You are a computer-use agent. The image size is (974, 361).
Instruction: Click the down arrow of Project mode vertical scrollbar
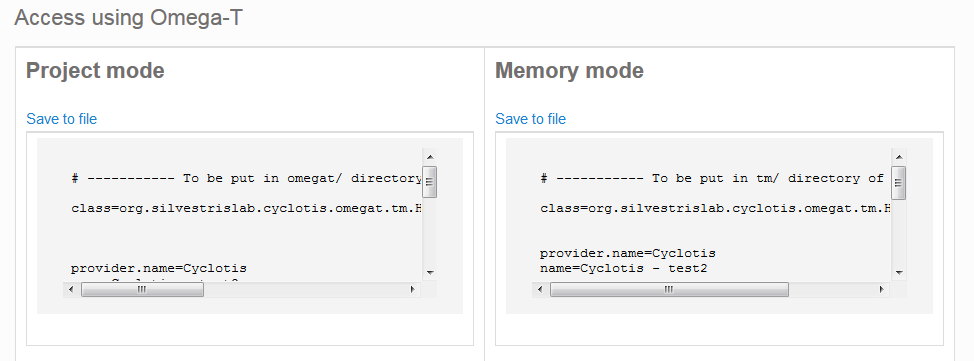(x=430, y=272)
